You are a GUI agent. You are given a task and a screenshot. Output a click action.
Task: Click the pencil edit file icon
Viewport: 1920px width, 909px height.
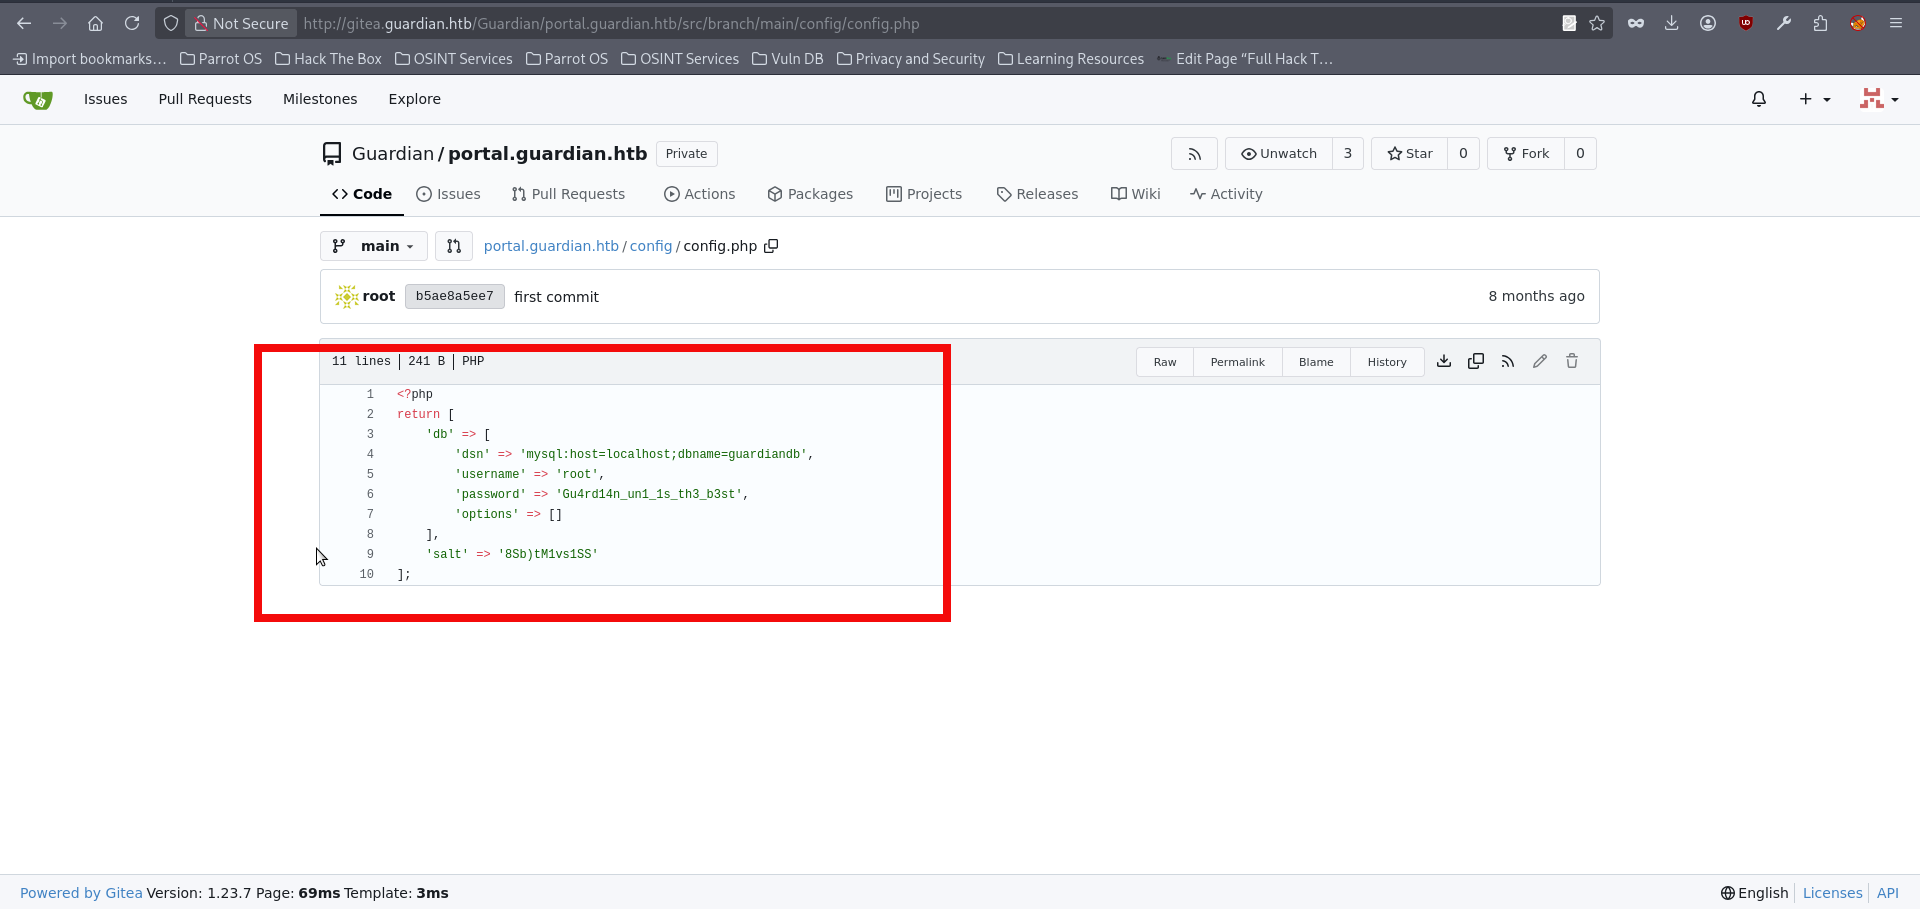[x=1540, y=362]
